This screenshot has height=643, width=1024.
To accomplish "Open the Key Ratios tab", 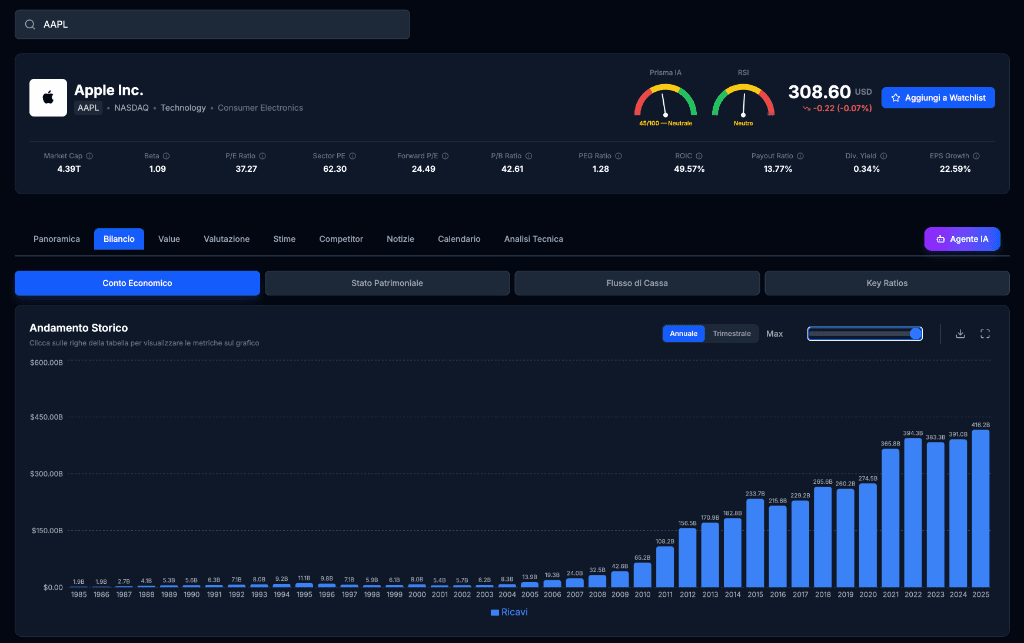I will click(x=887, y=283).
